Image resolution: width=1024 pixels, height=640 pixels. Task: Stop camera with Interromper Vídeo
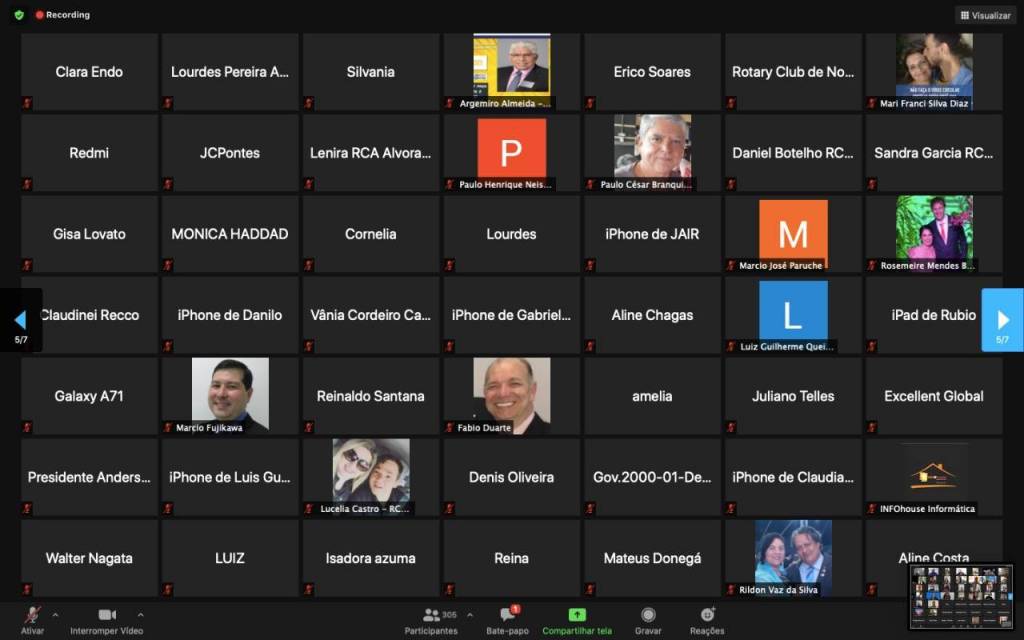(106, 619)
